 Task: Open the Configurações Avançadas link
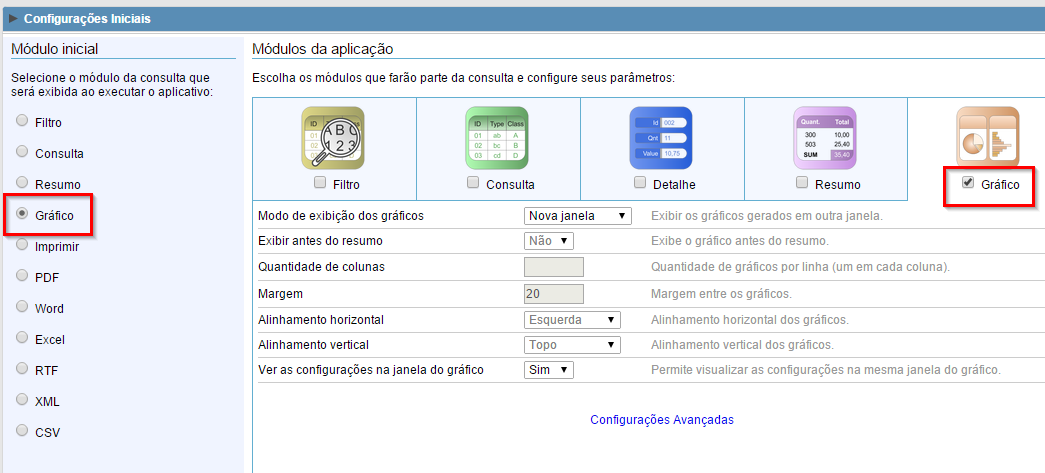661,420
